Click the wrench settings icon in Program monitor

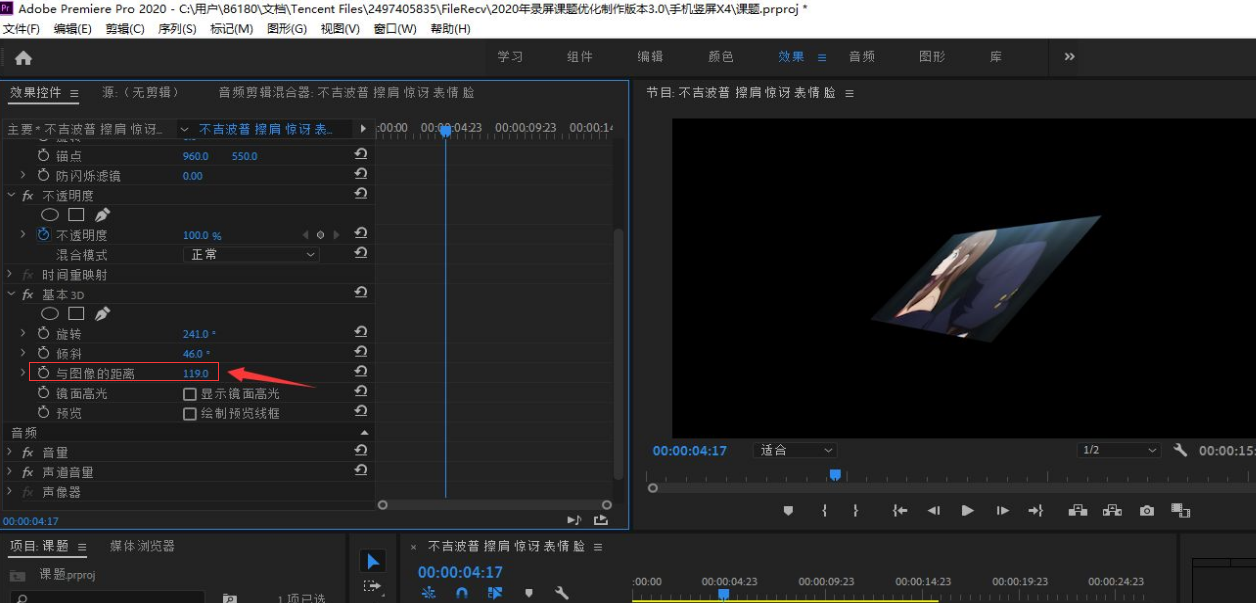click(x=1179, y=451)
